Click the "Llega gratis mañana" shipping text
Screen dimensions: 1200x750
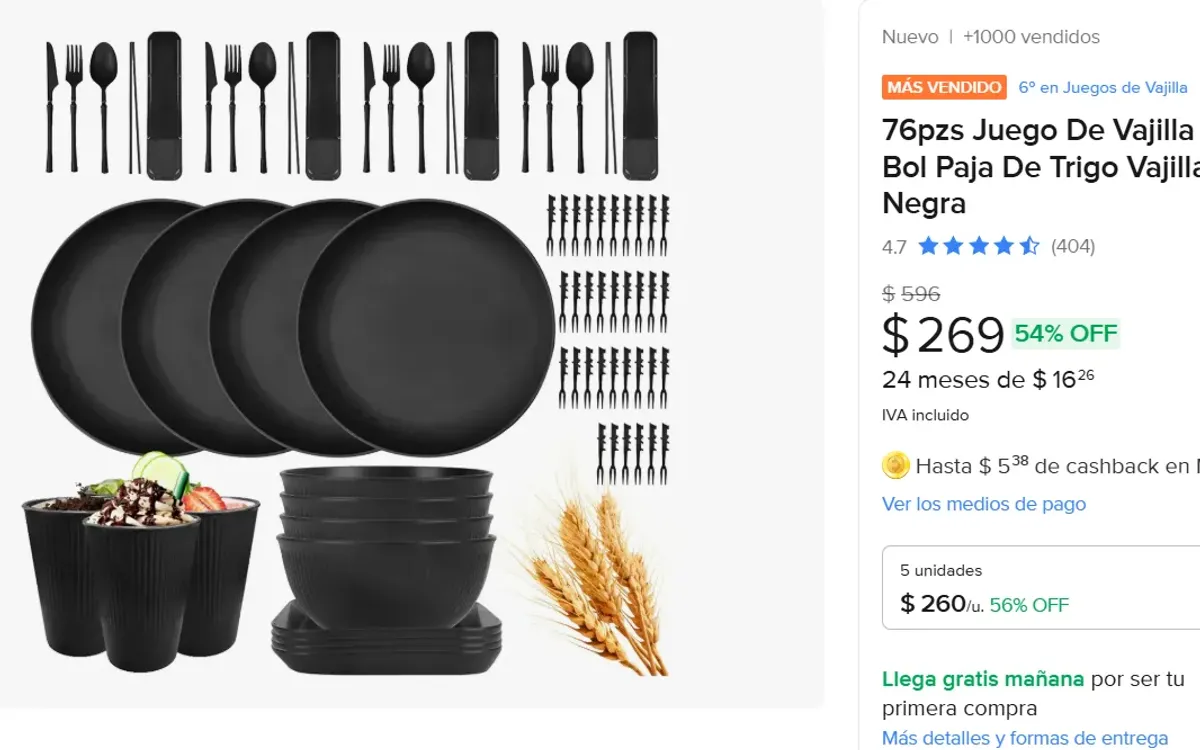[x=983, y=680]
